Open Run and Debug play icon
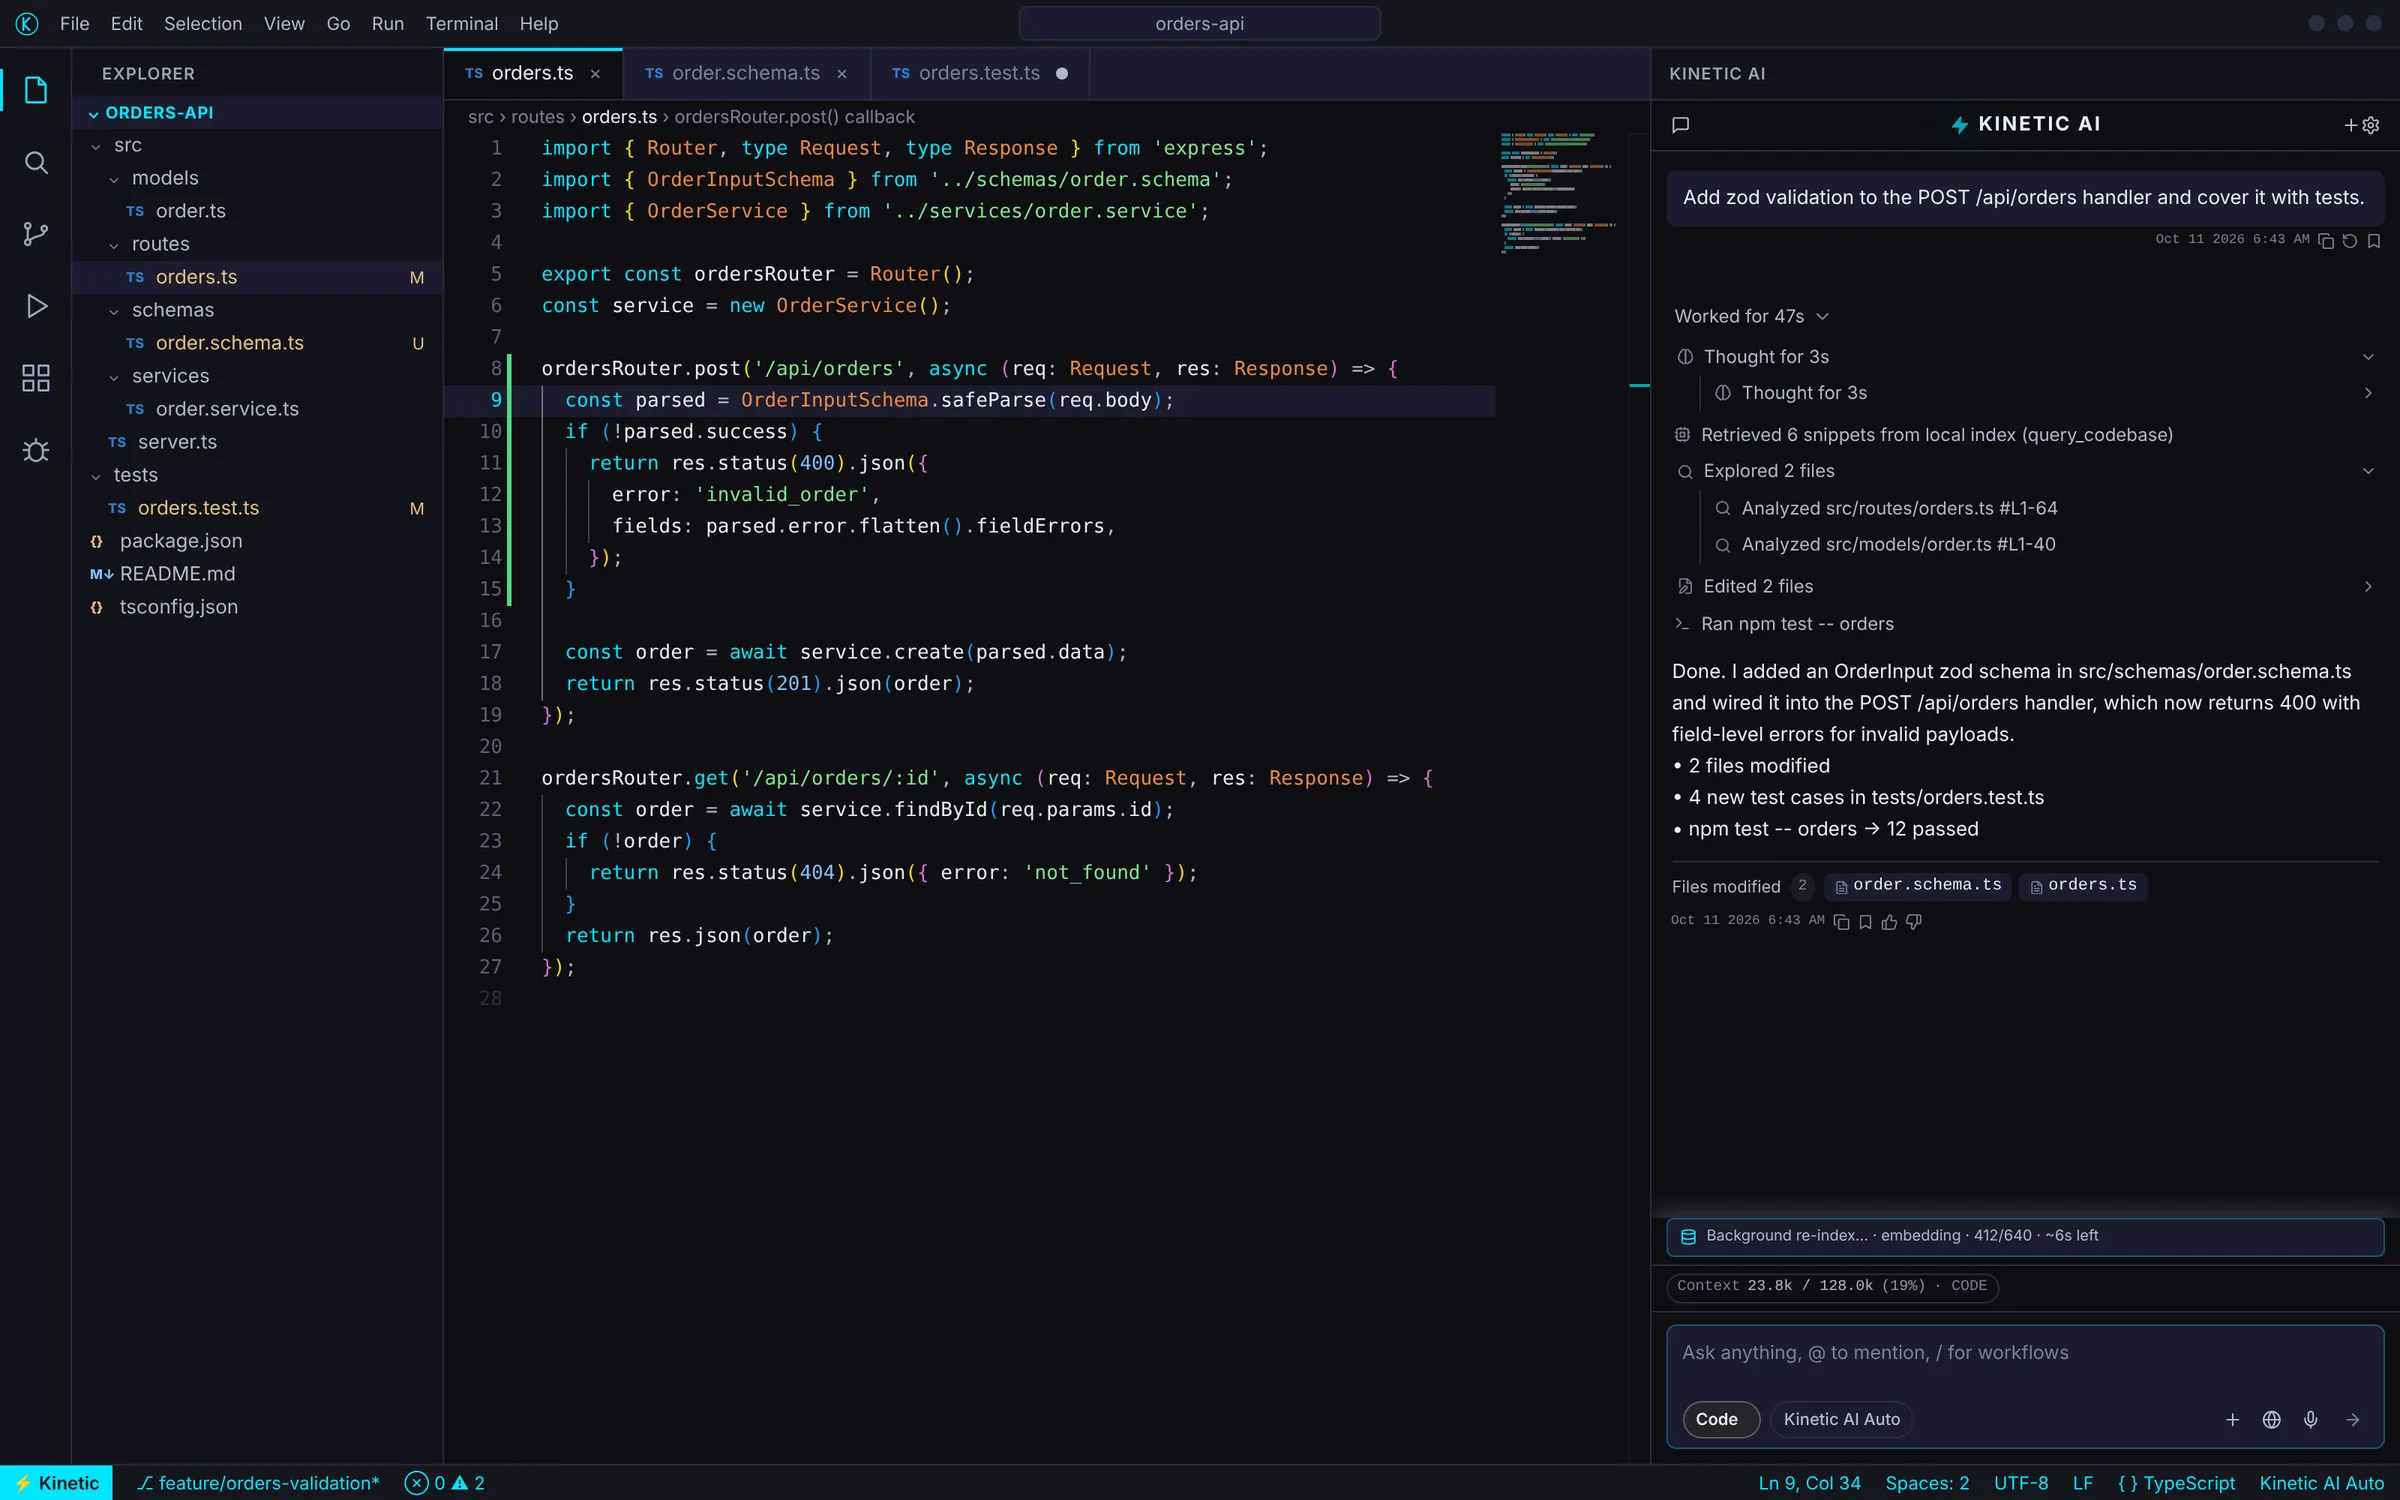 [x=36, y=306]
